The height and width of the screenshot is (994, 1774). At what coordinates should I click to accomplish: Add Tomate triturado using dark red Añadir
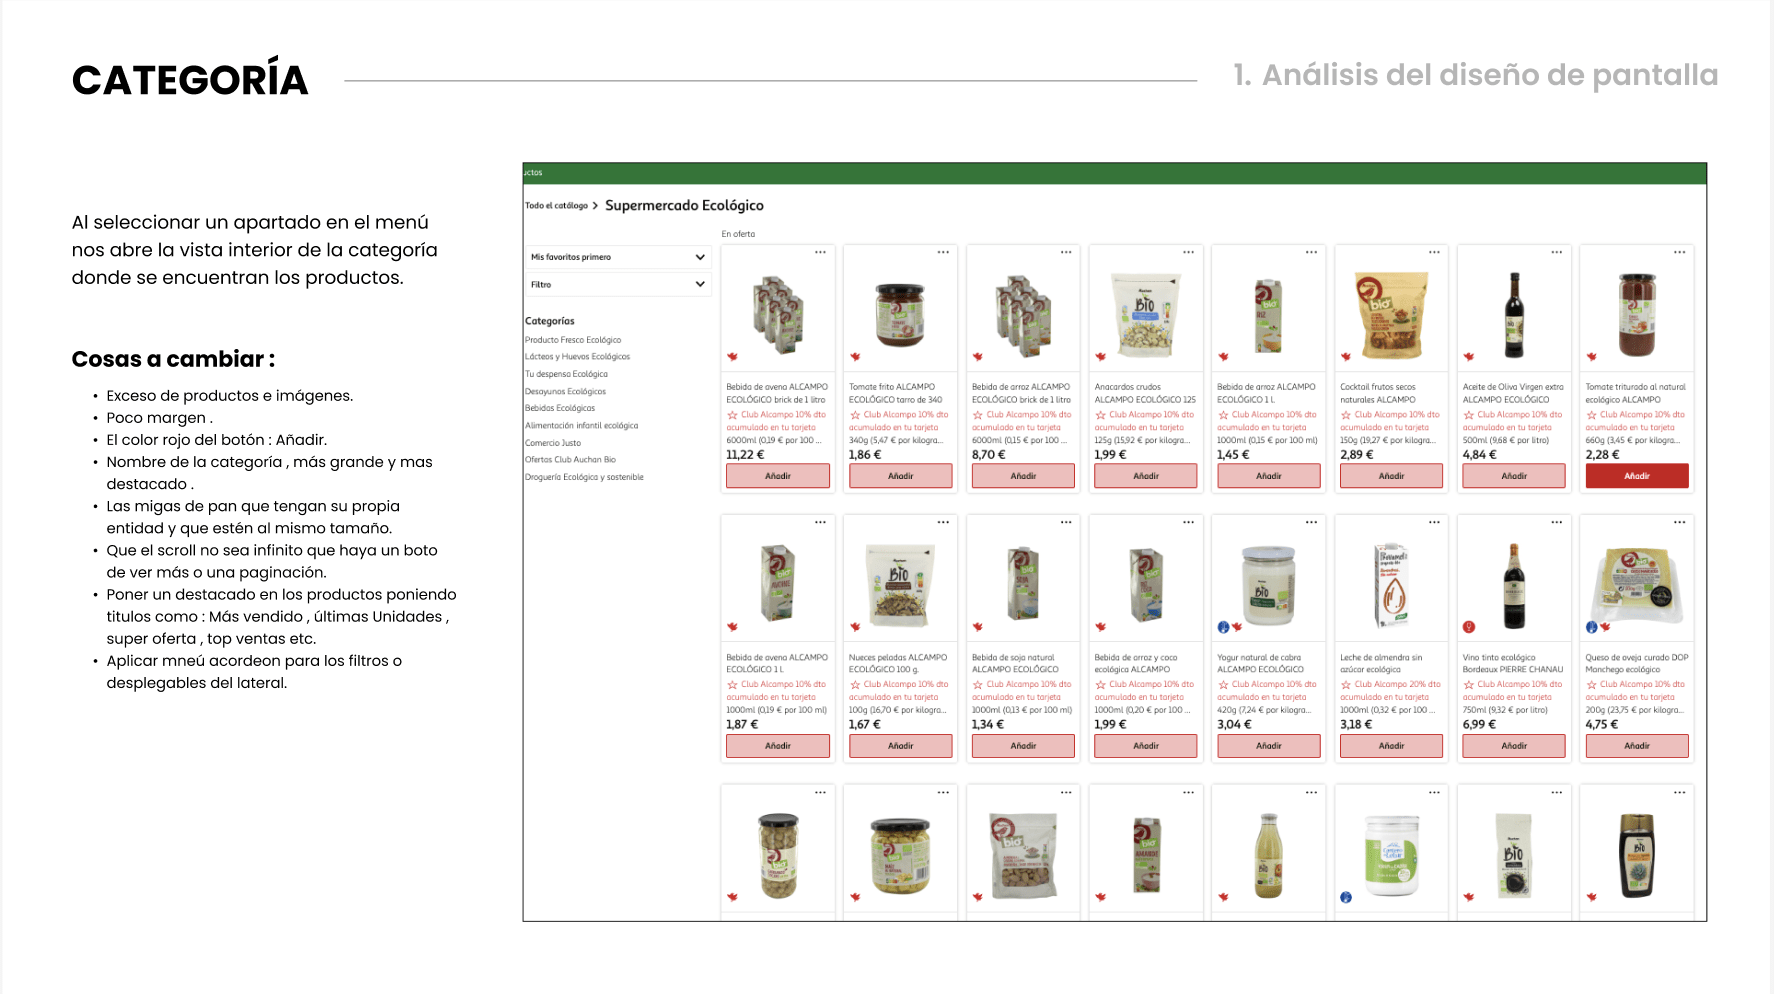pos(1636,476)
